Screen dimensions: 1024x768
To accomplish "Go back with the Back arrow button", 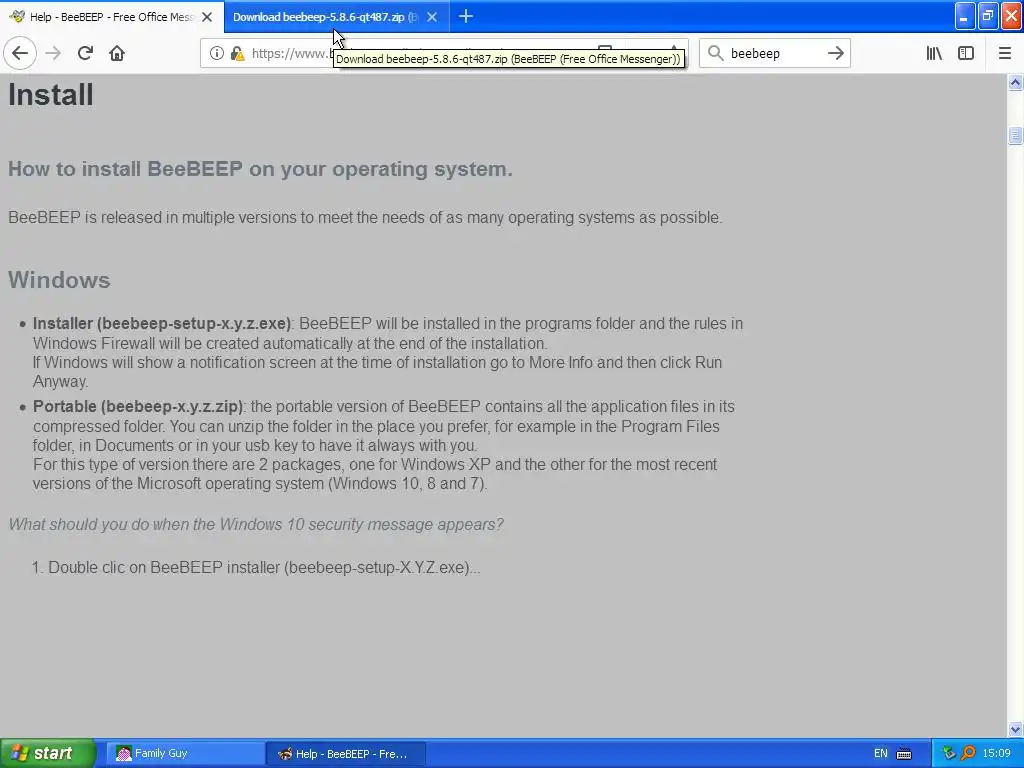I will (x=20, y=53).
